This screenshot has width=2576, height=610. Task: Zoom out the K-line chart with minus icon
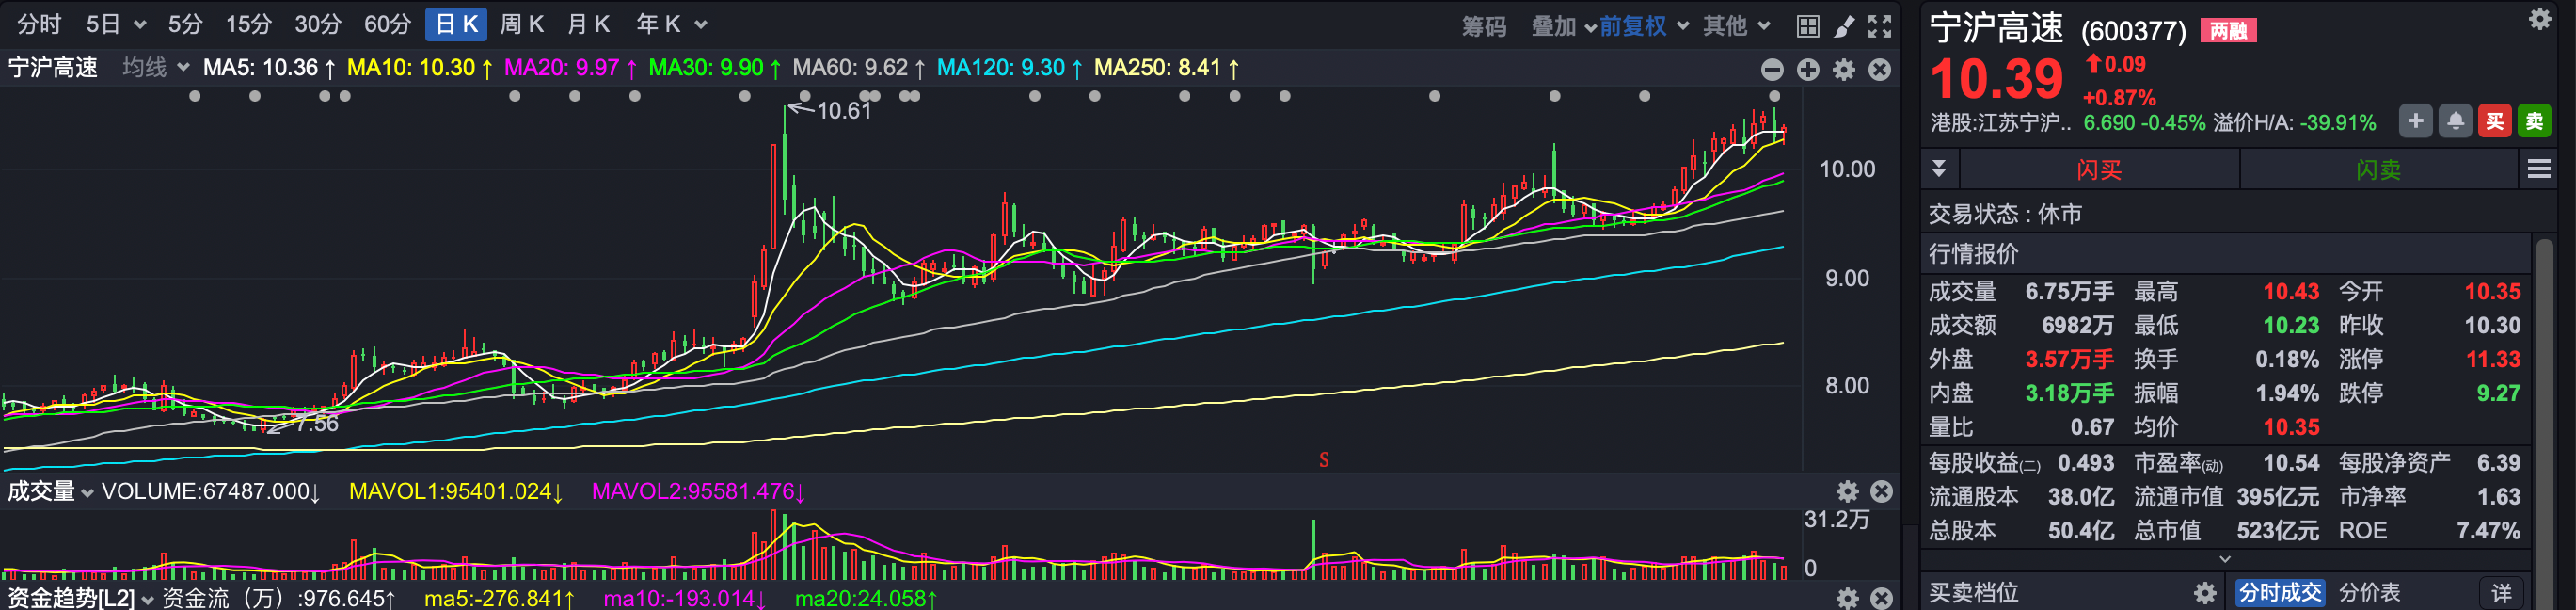tap(1772, 69)
